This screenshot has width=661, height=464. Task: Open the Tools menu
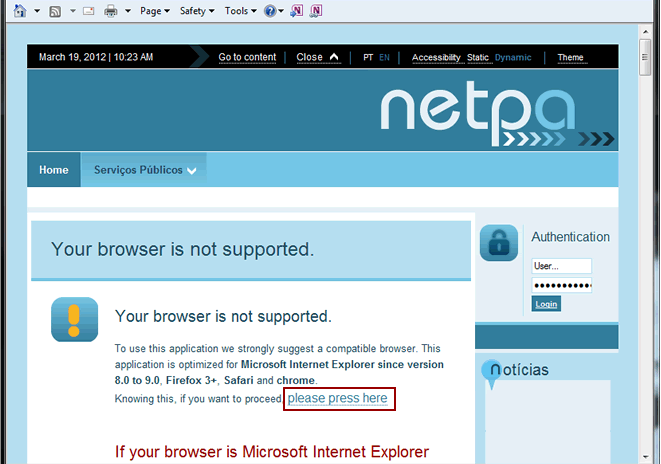[x=240, y=11]
